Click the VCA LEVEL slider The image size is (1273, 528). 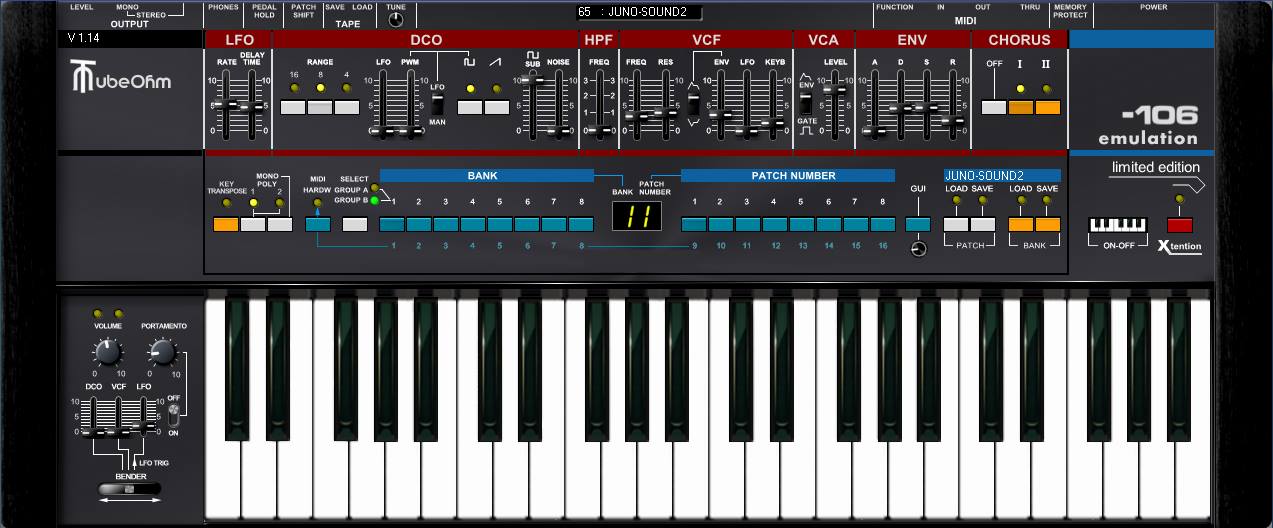pyautogui.click(x=835, y=105)
